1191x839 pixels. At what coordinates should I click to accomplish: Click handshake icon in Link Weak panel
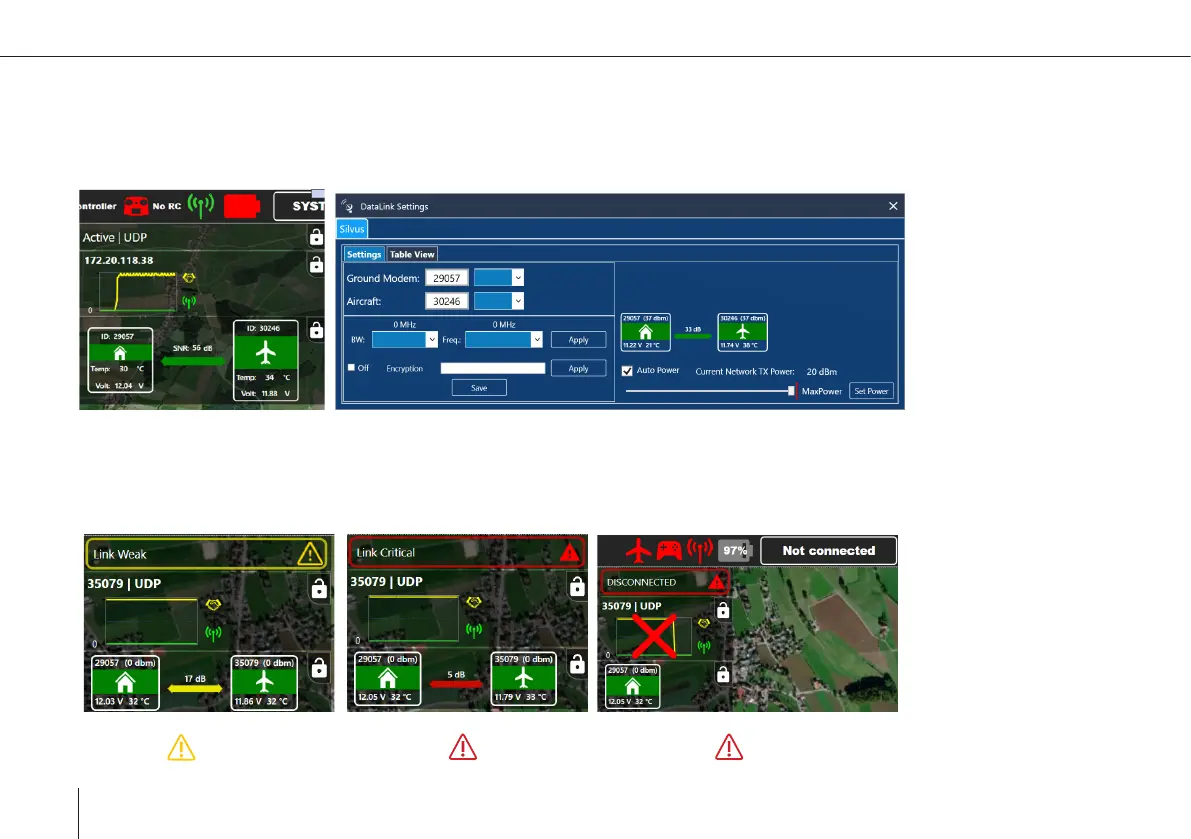click(x=213, y=604)
